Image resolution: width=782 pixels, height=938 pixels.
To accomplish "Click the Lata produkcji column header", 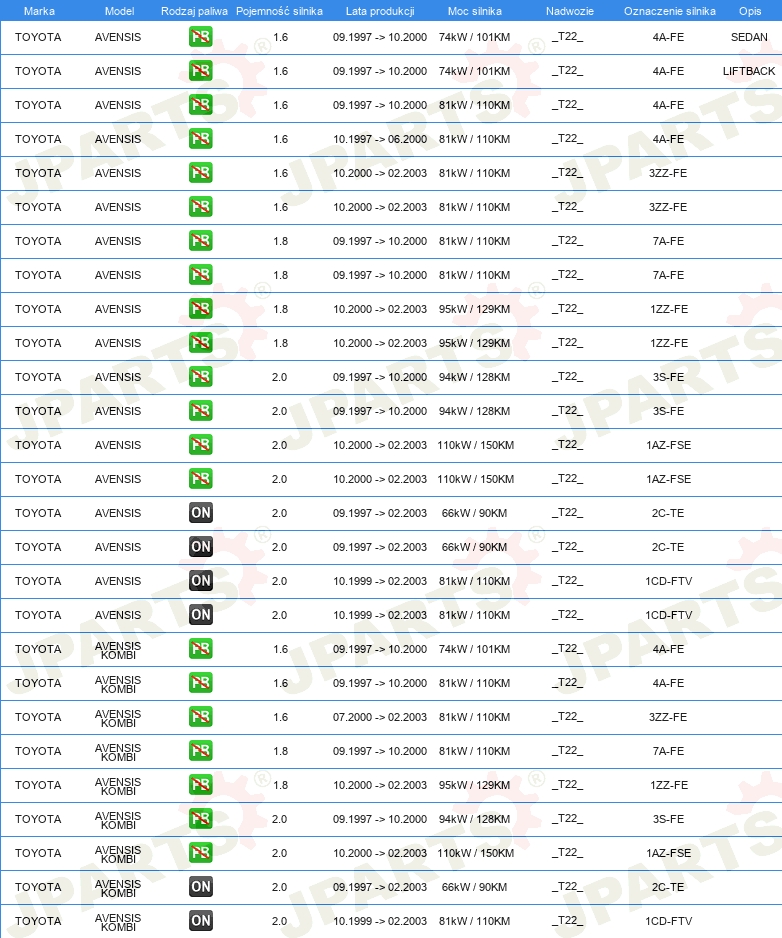I will [380, 11].
